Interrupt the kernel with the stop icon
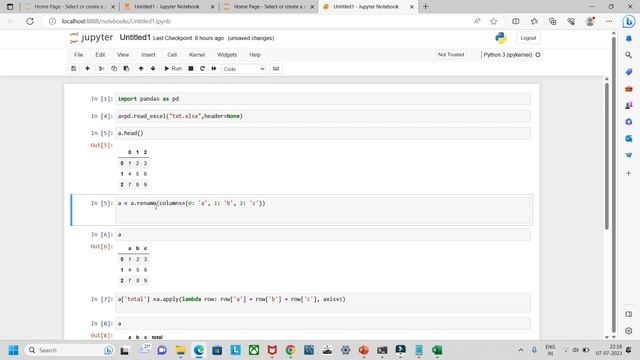 pos(191,69)
